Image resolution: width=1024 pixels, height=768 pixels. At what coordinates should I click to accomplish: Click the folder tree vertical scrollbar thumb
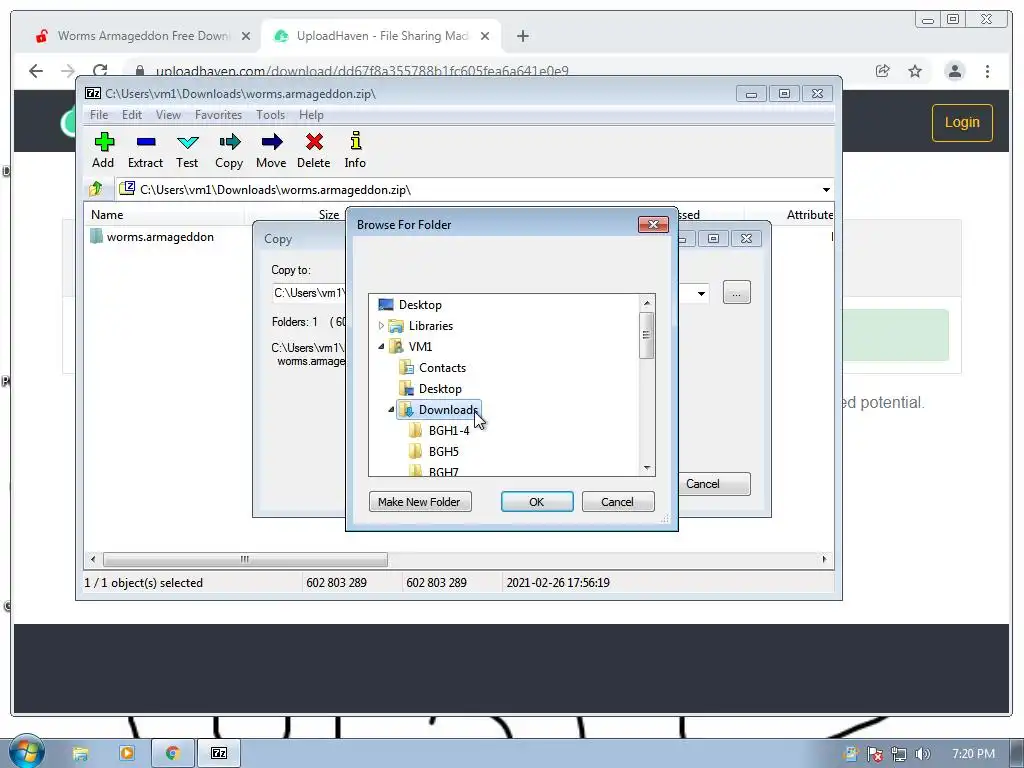pyautogui.click(x=647, y=335)
